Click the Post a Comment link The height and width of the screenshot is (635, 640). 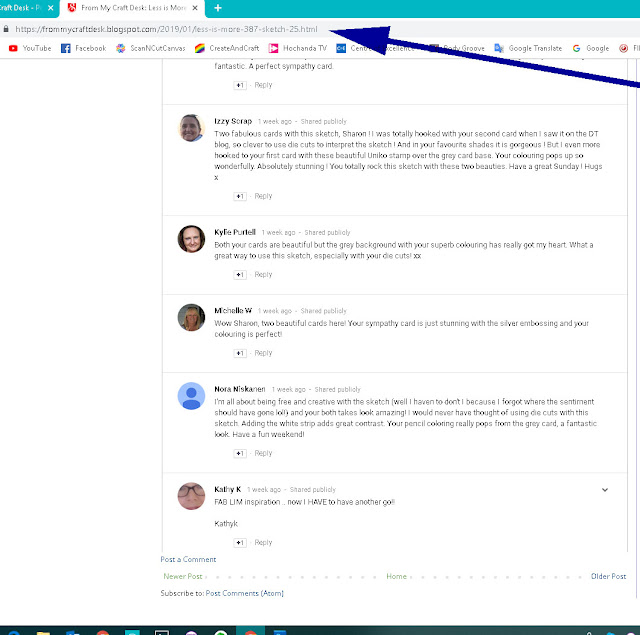(188, 560)
